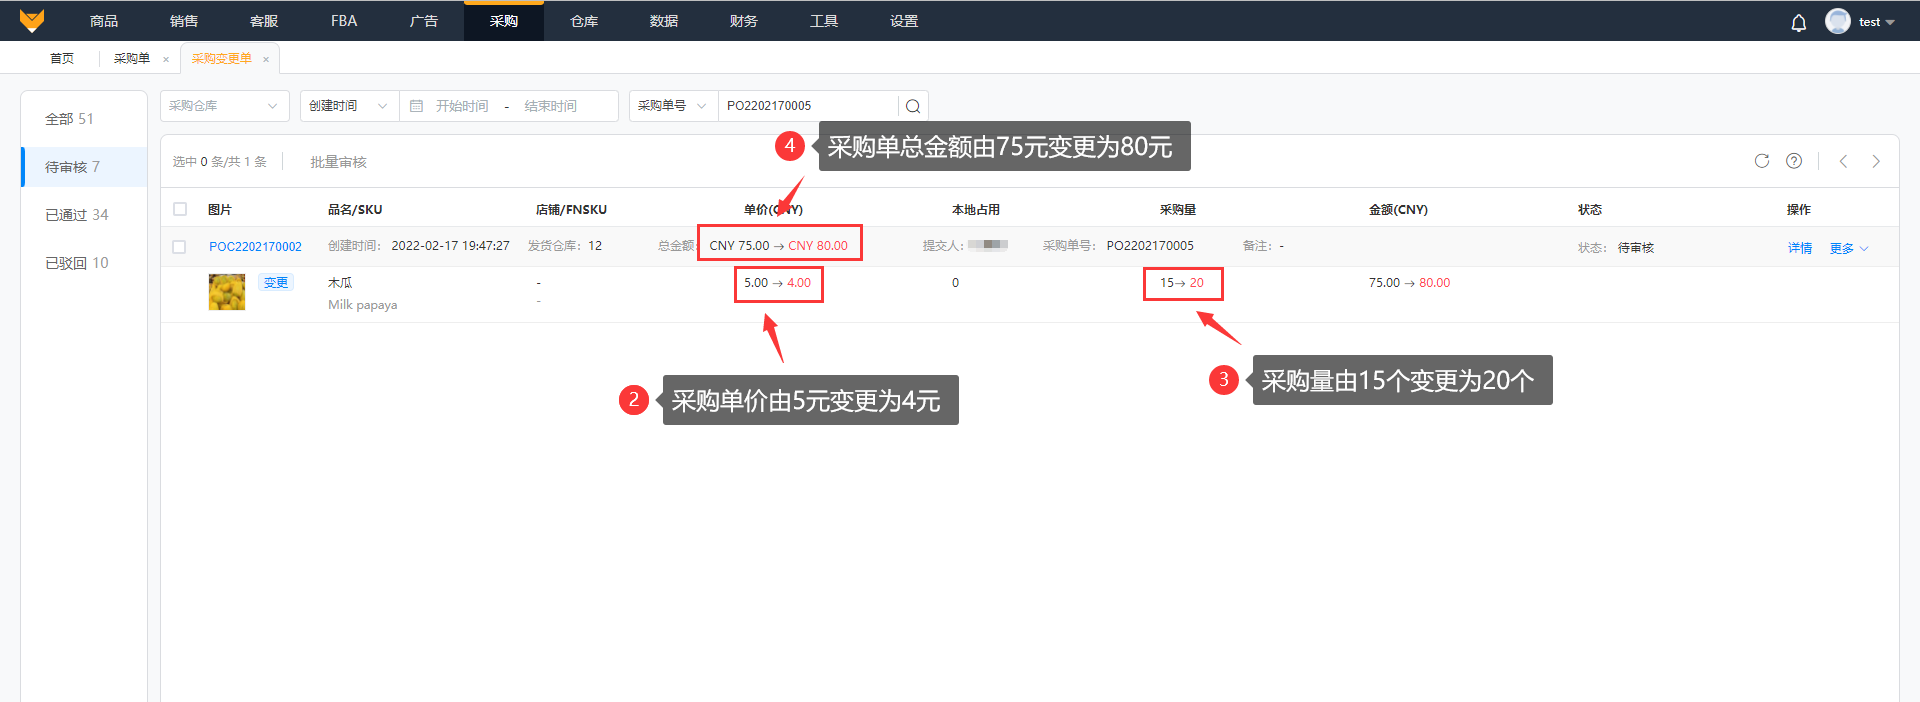Image resolution: width=1920 pixels, height=702 pixels.
Task: Open the notification bell
Action: (x=1798, y=22)
